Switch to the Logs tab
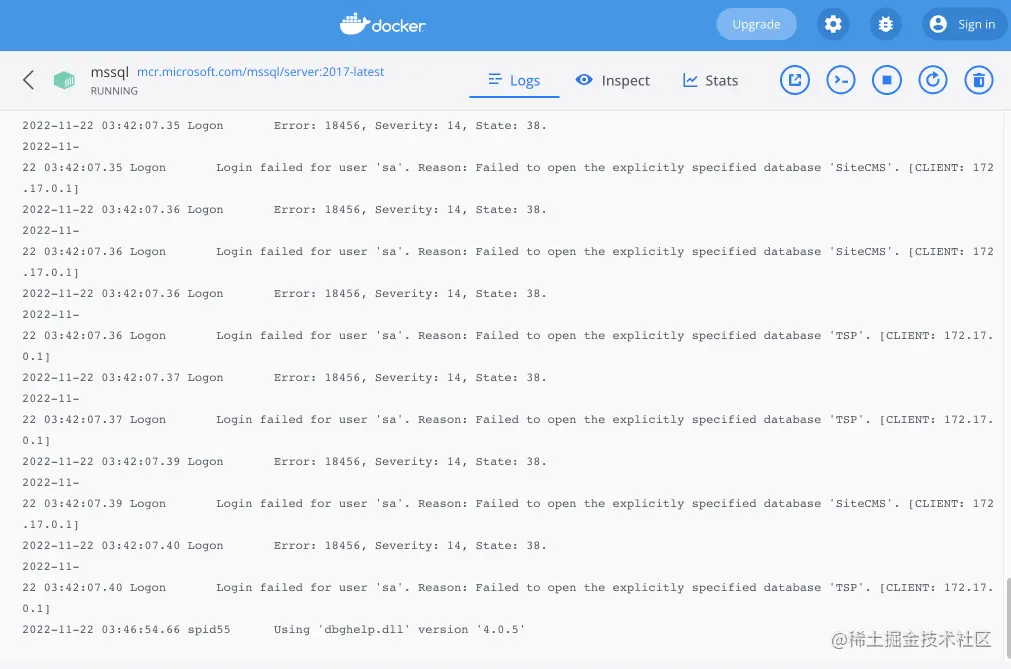The height and width of the screenshot is (669, 1011). coord(514,81)
